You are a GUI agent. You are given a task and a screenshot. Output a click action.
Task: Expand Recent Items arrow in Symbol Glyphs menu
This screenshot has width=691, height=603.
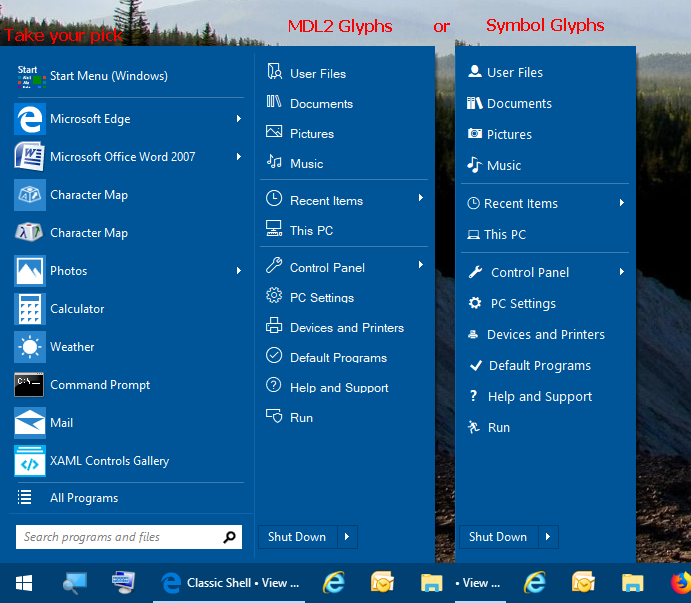(622, 203)
